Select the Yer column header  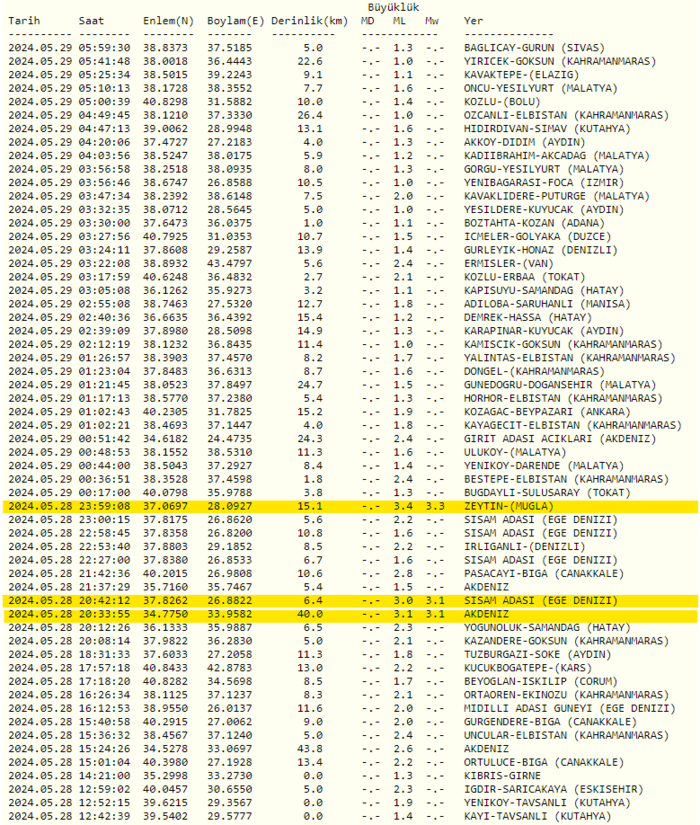473,21
